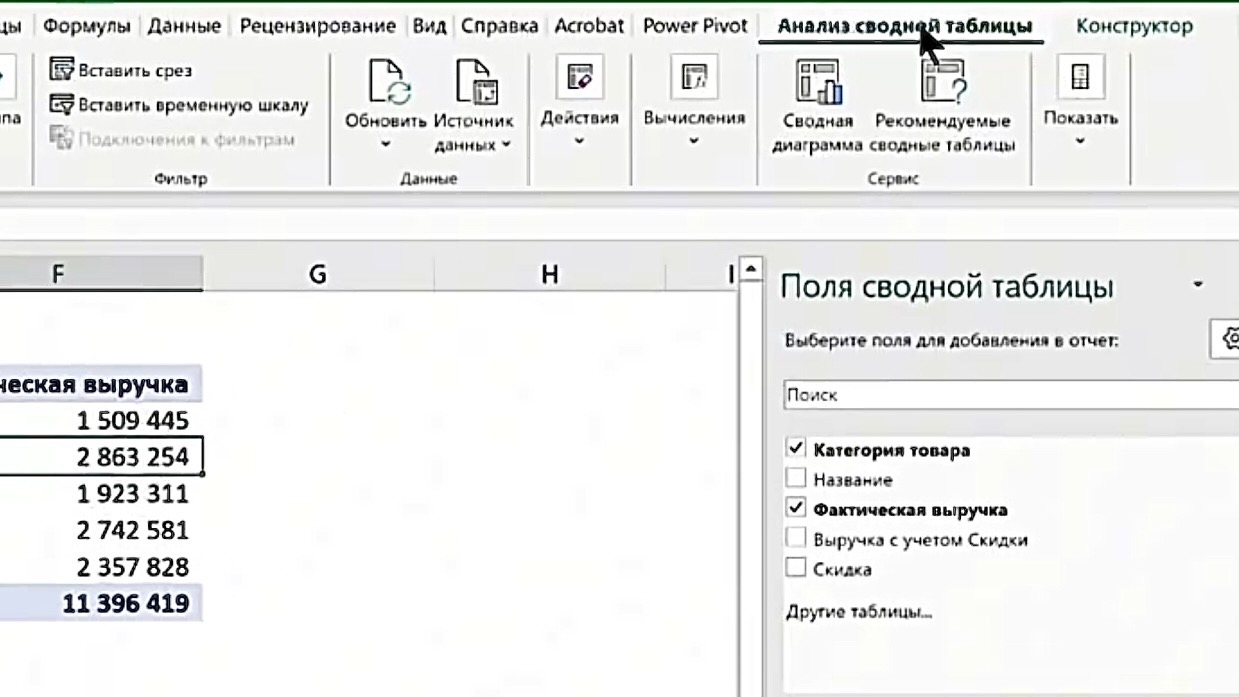Viewport: 1239px width, 697px height.
Task: Select the cell with 2 357 828
Action: coord(101,567)
